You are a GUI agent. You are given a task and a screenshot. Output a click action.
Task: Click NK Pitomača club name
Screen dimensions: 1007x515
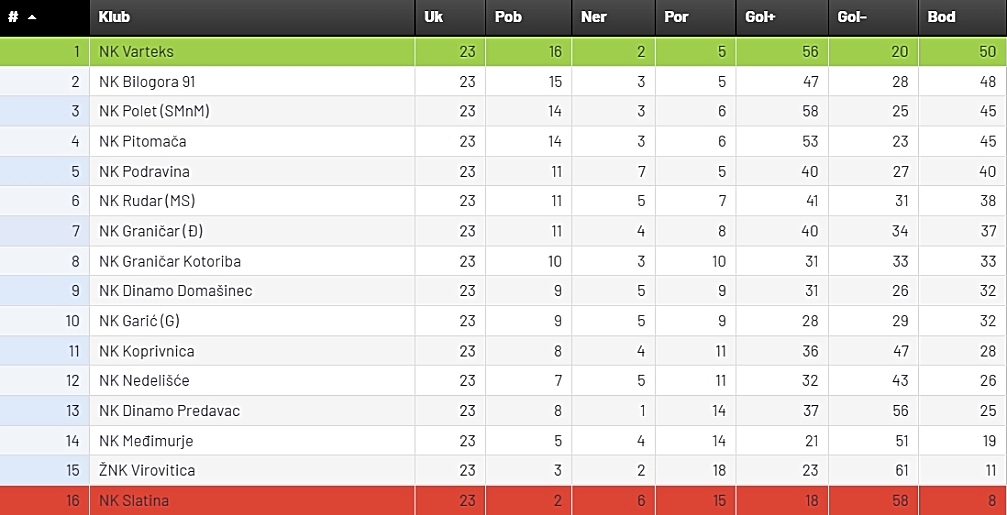[143, 141]
